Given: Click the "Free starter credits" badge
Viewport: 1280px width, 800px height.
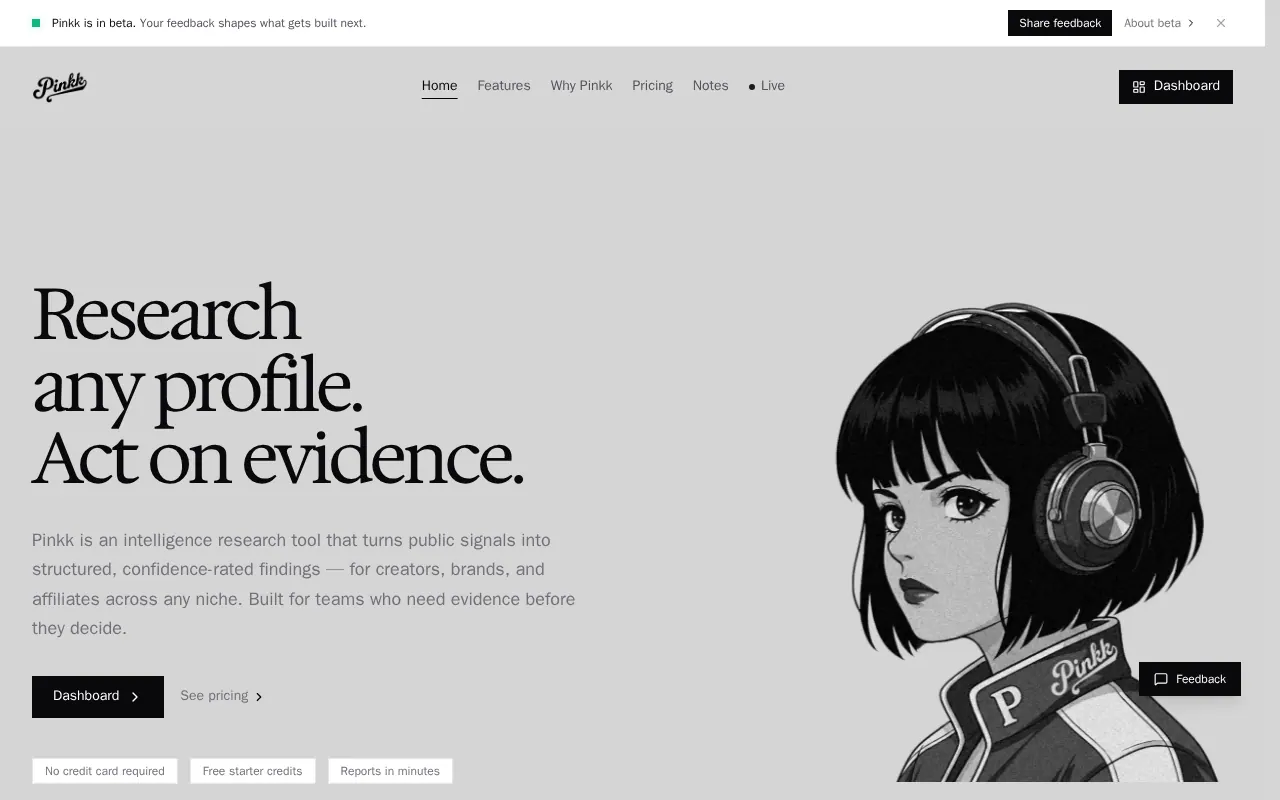Looking at the screenshot, I should point(253,771).
